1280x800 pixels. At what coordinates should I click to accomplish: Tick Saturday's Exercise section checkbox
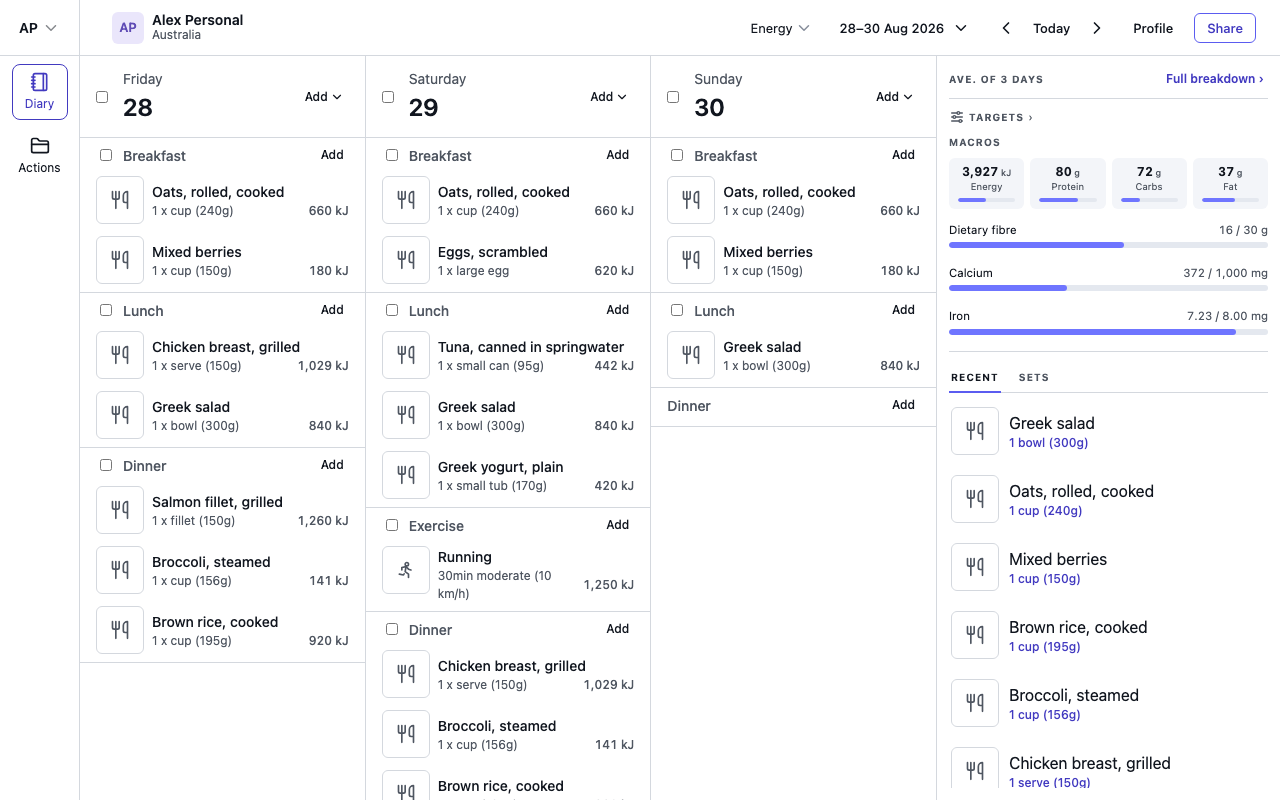(x=392, y=525)
